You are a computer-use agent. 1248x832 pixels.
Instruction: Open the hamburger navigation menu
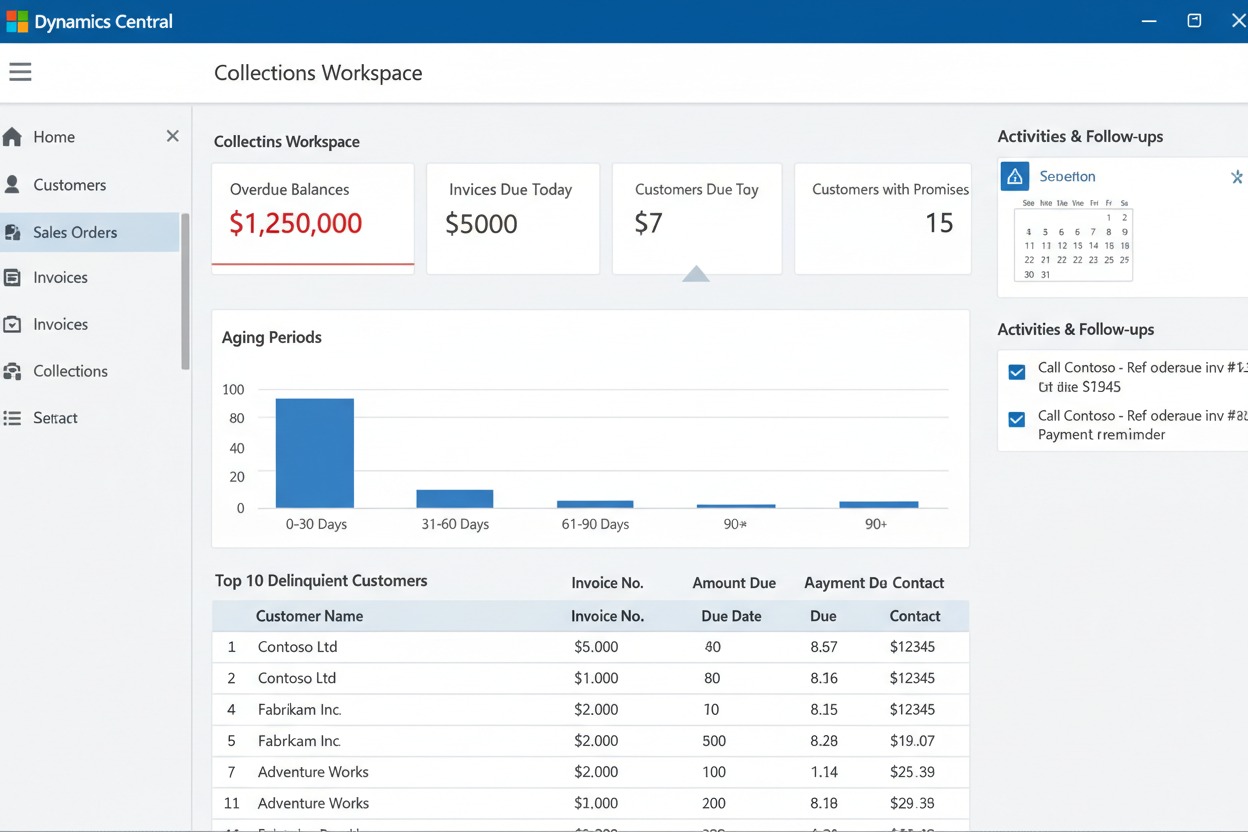20,71
